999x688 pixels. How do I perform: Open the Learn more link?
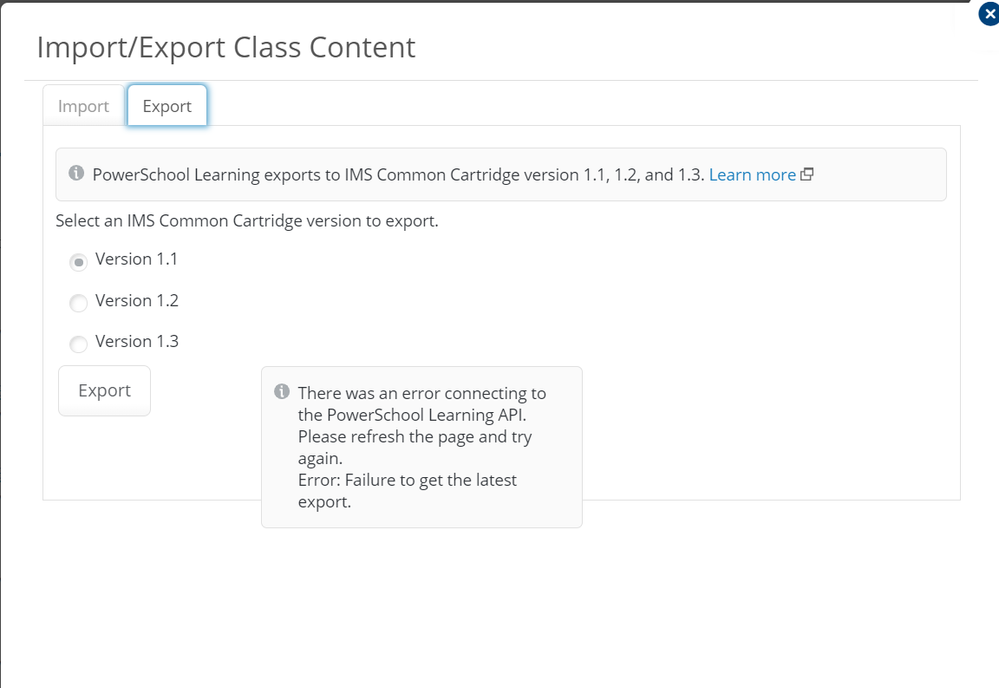pyautogui.click(x=752, y=175)
